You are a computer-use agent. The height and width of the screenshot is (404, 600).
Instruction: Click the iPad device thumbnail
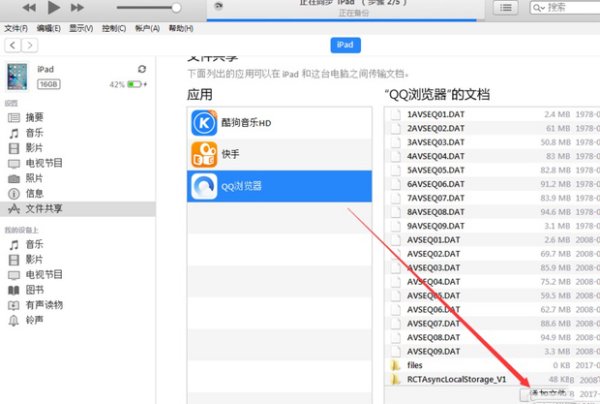pyautogui.click(x=17, y=77)
